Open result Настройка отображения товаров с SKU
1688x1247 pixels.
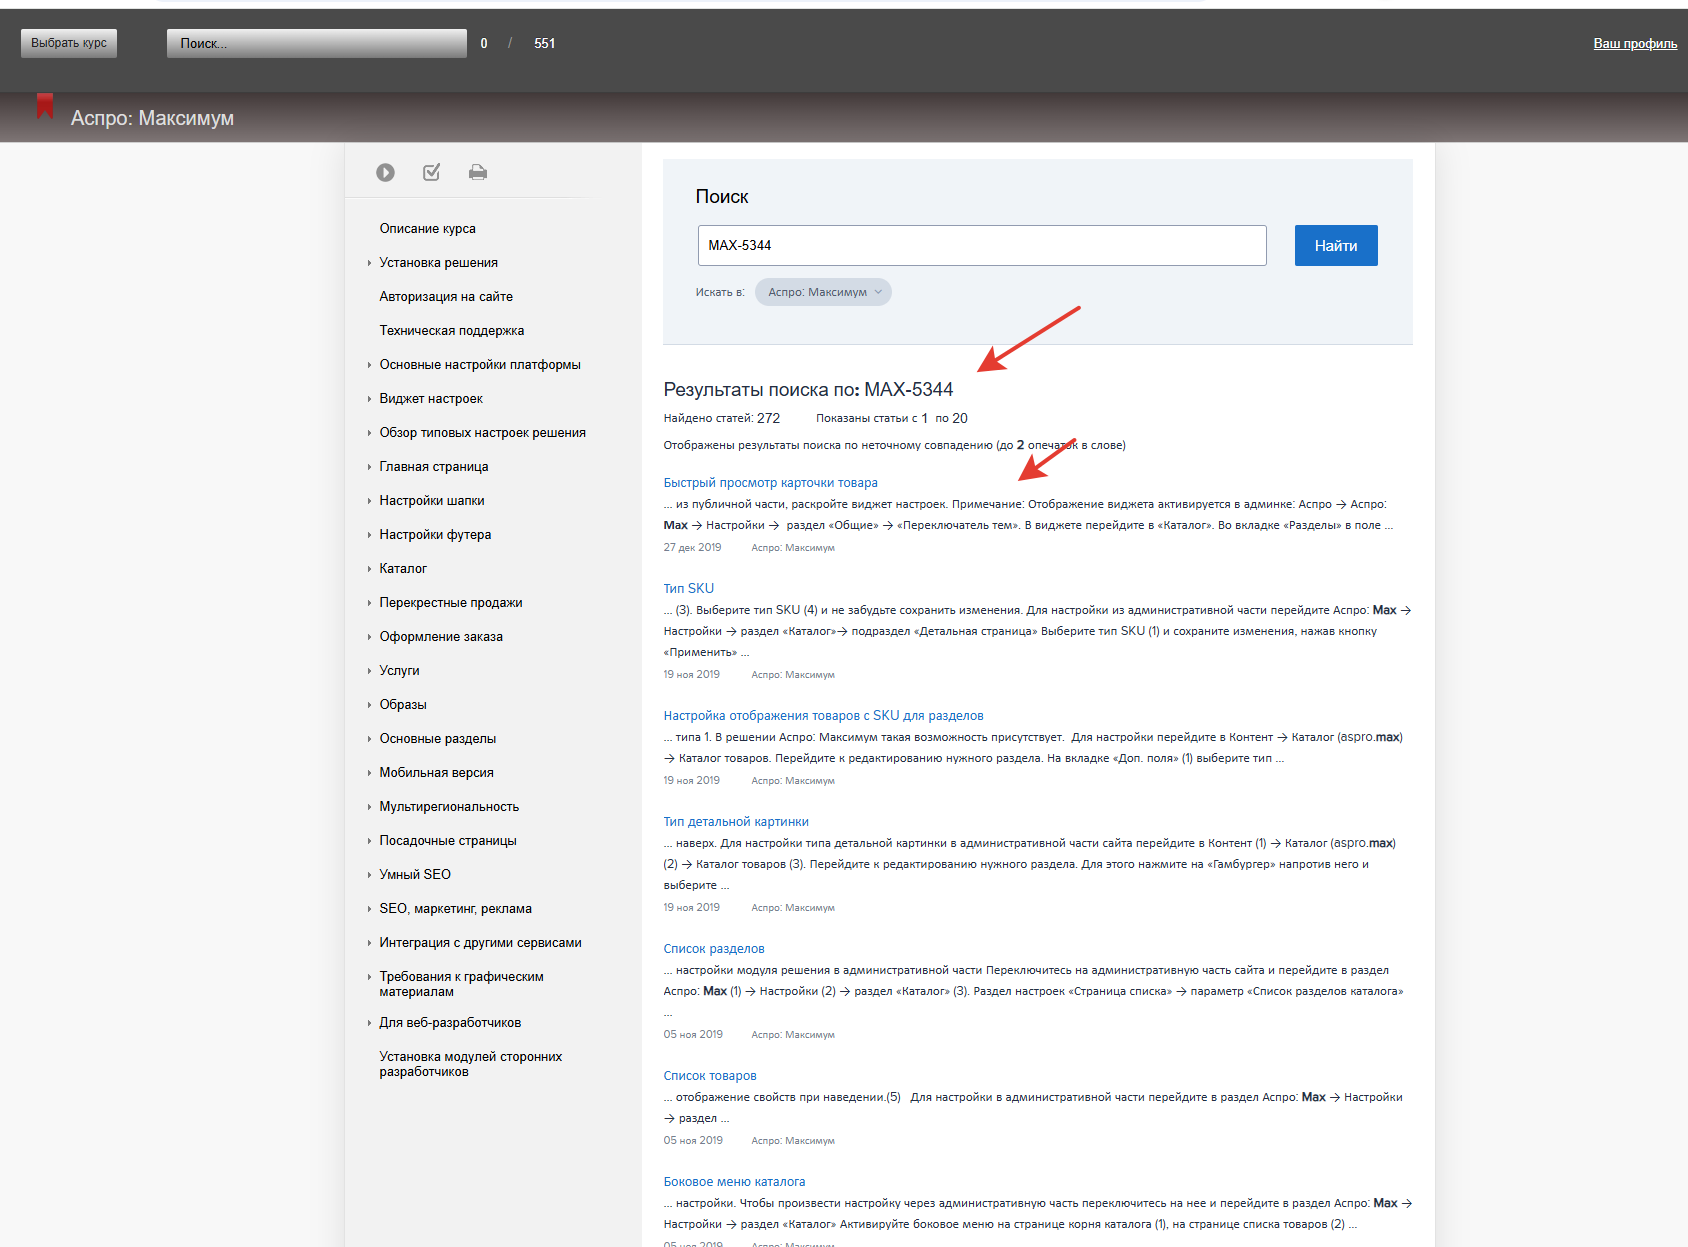[x=823, y=716]
